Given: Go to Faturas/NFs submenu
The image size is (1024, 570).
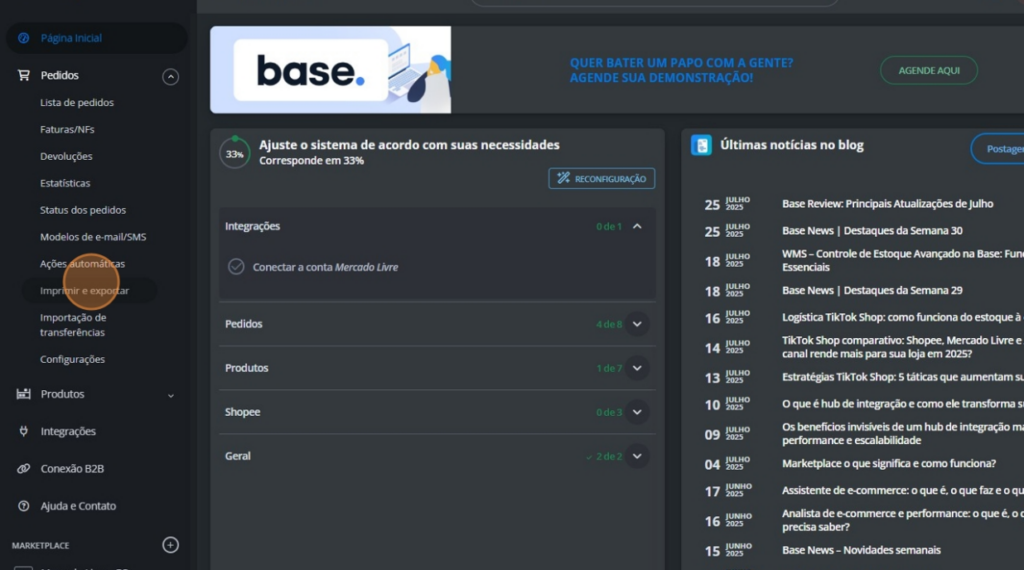Looking at the screenshot, I should pyautogui.click(x=67, y=129).
